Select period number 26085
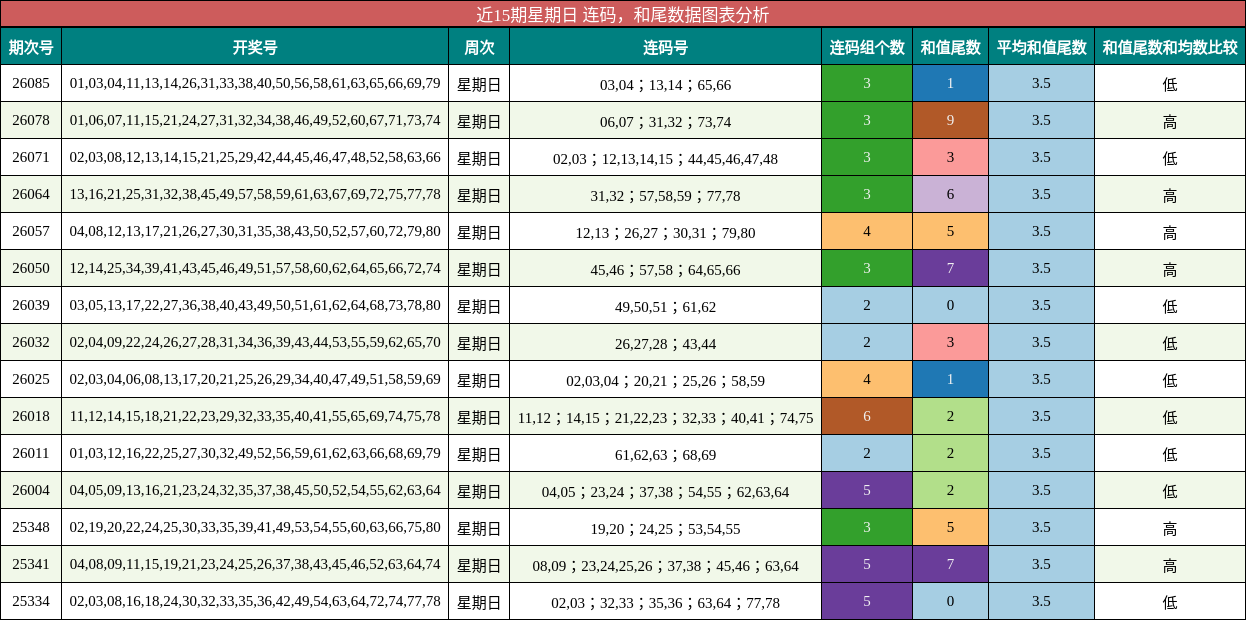1246x620 pixels. coord(31,84)
